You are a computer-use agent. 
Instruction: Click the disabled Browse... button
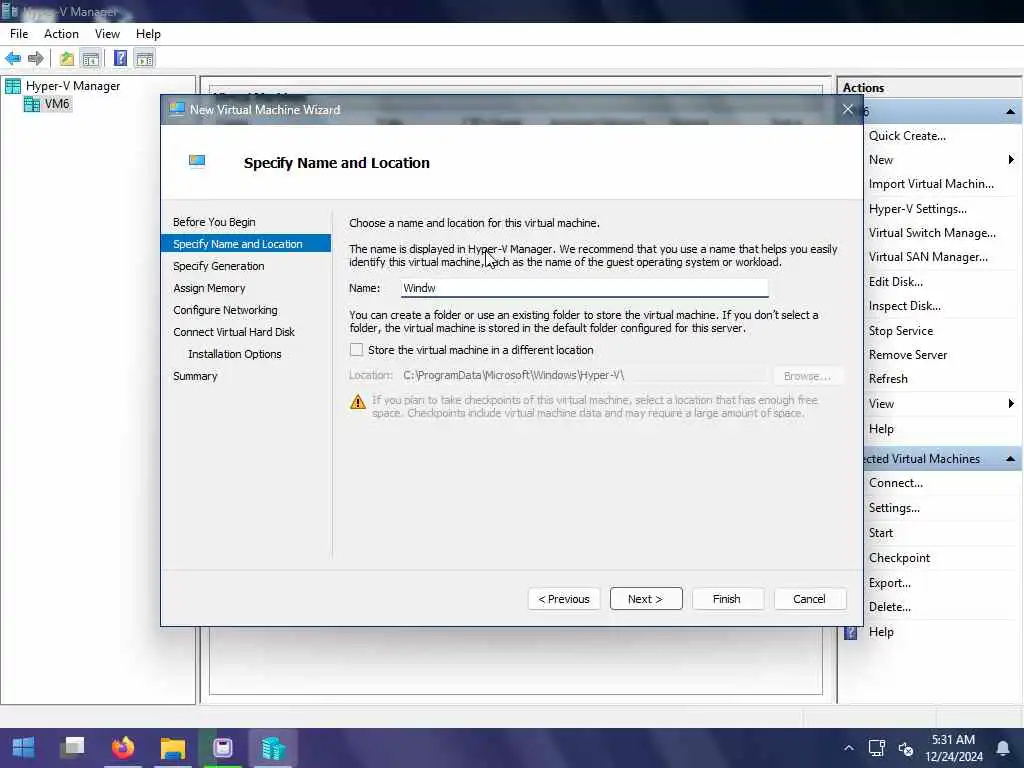click(807, 376)
